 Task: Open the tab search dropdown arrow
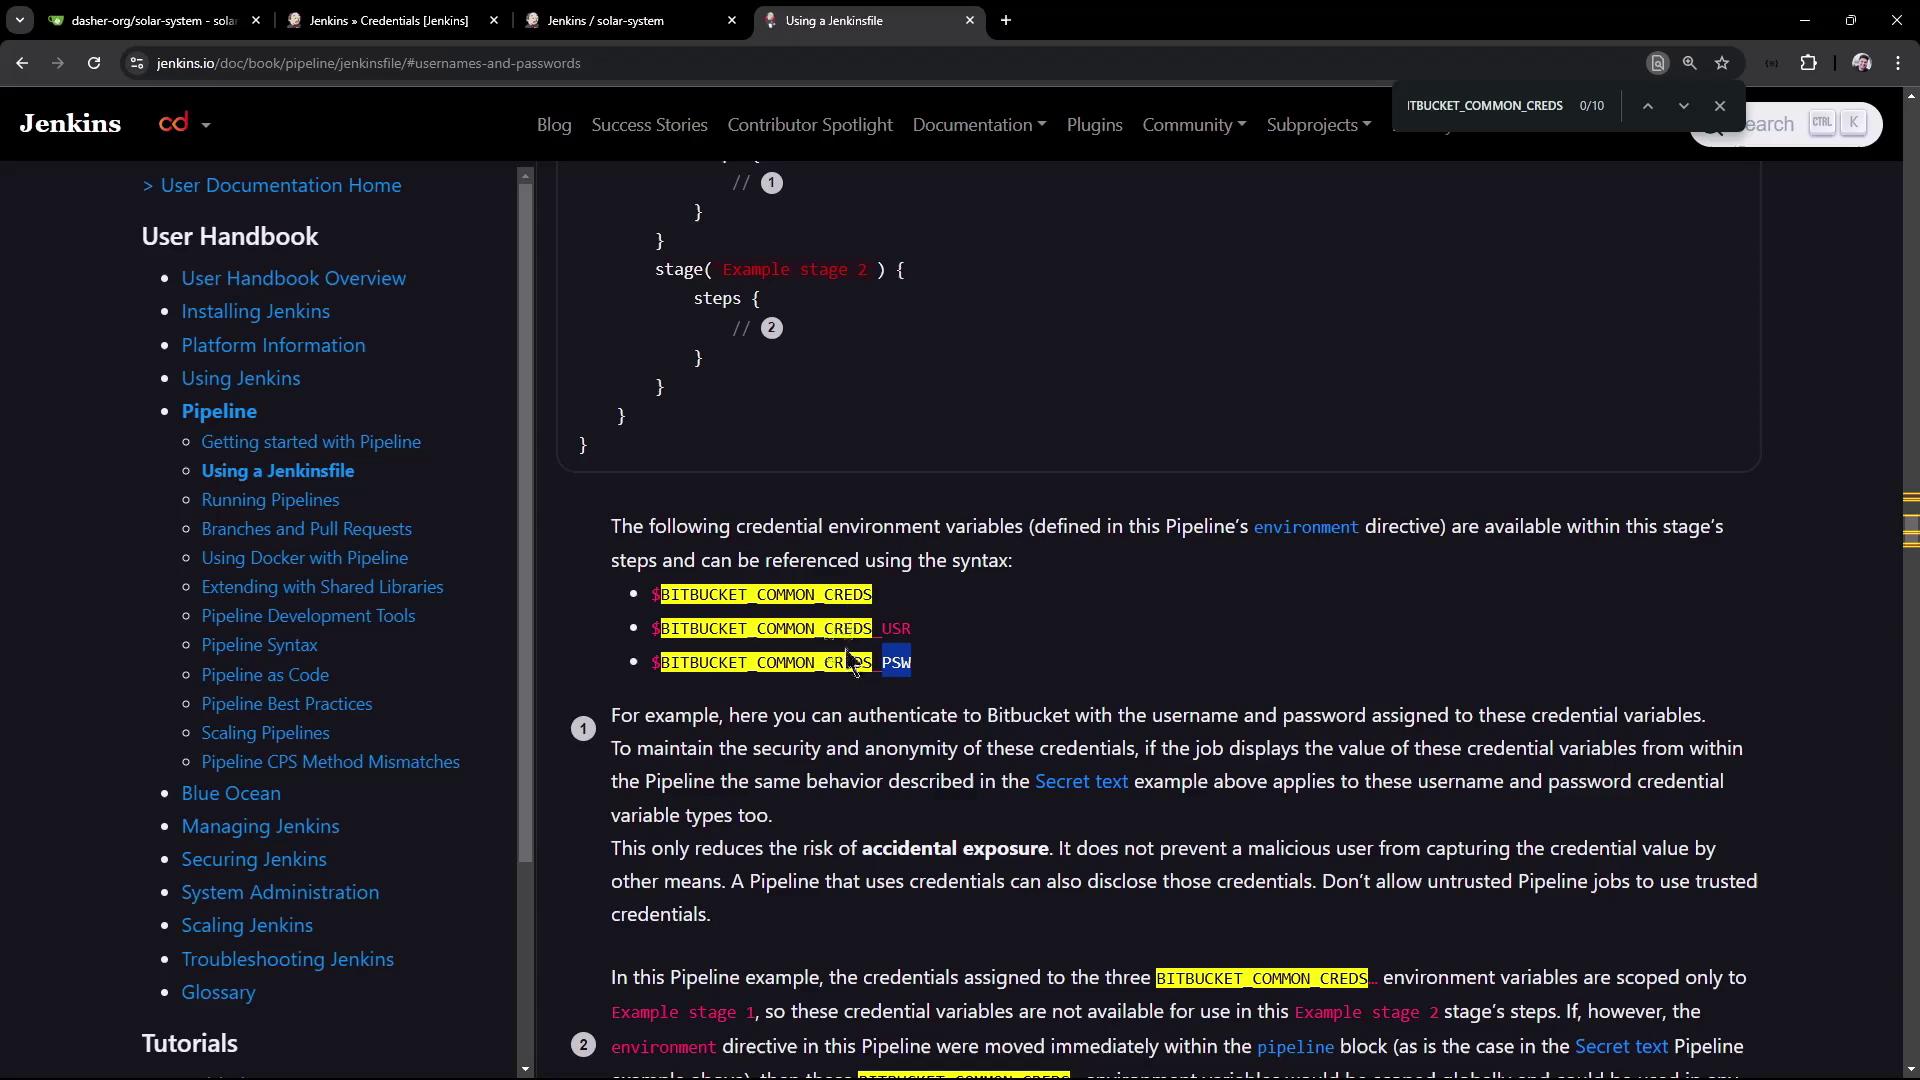(19, 20)
